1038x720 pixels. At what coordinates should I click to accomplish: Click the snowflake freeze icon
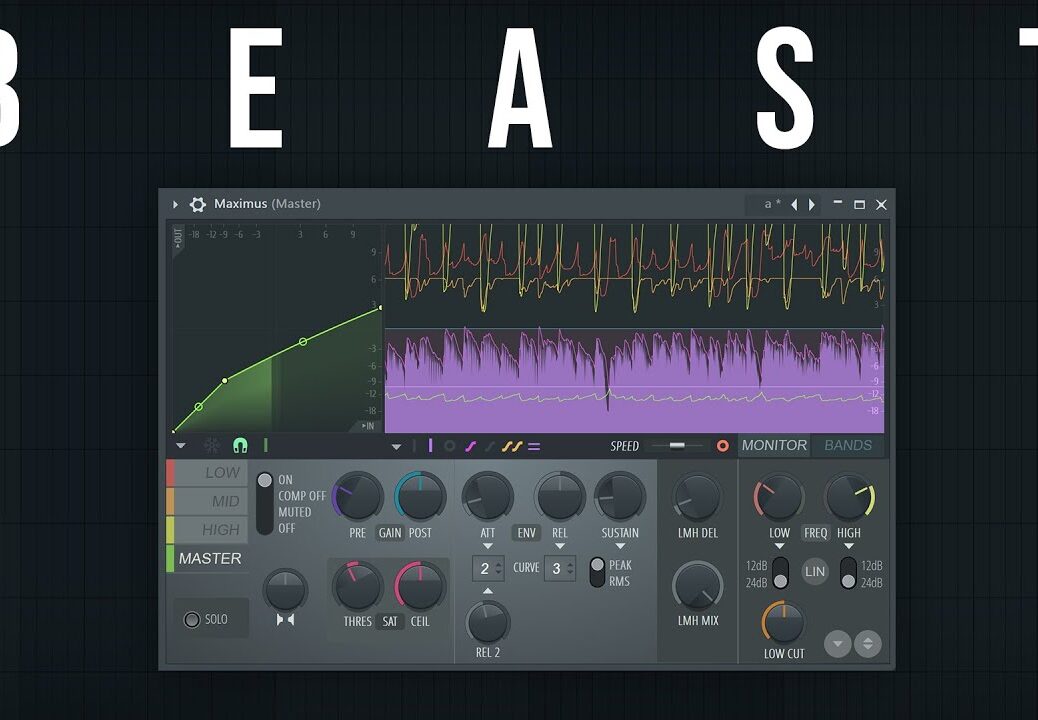tap(212, 445)
